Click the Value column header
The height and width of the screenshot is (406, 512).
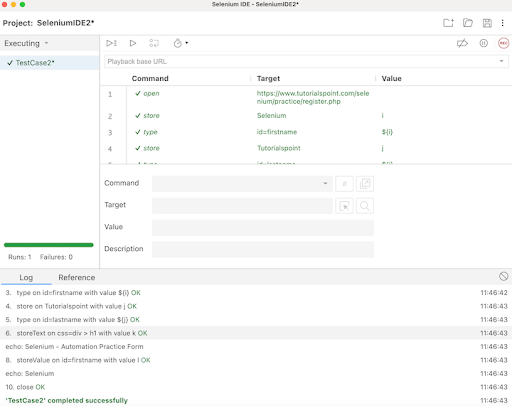coord(391,78)
